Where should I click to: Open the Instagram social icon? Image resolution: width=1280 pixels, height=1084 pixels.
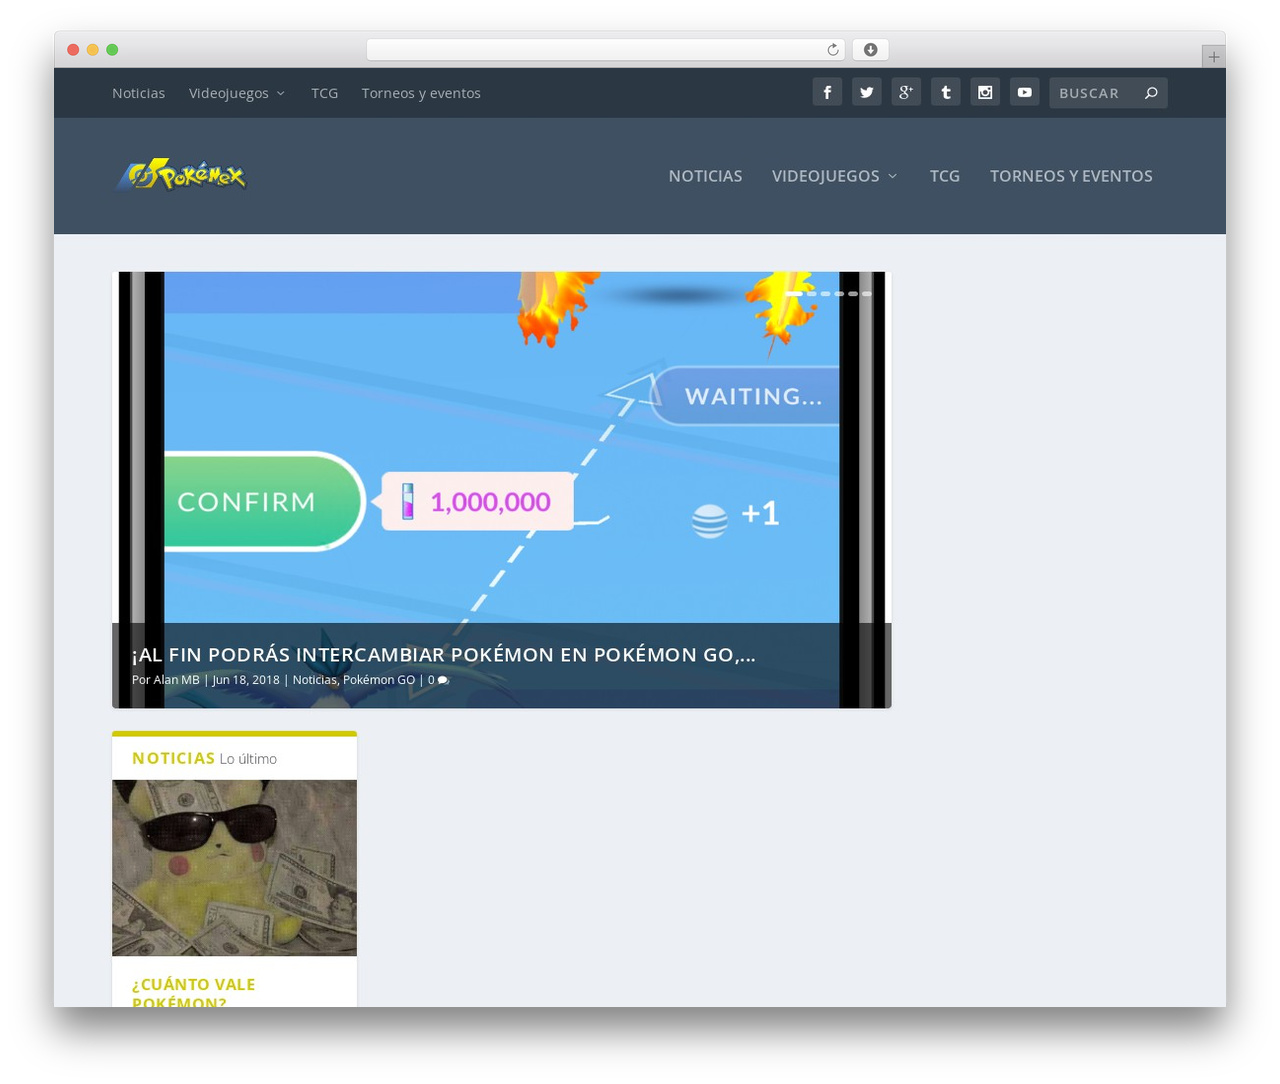pos(985,92)
